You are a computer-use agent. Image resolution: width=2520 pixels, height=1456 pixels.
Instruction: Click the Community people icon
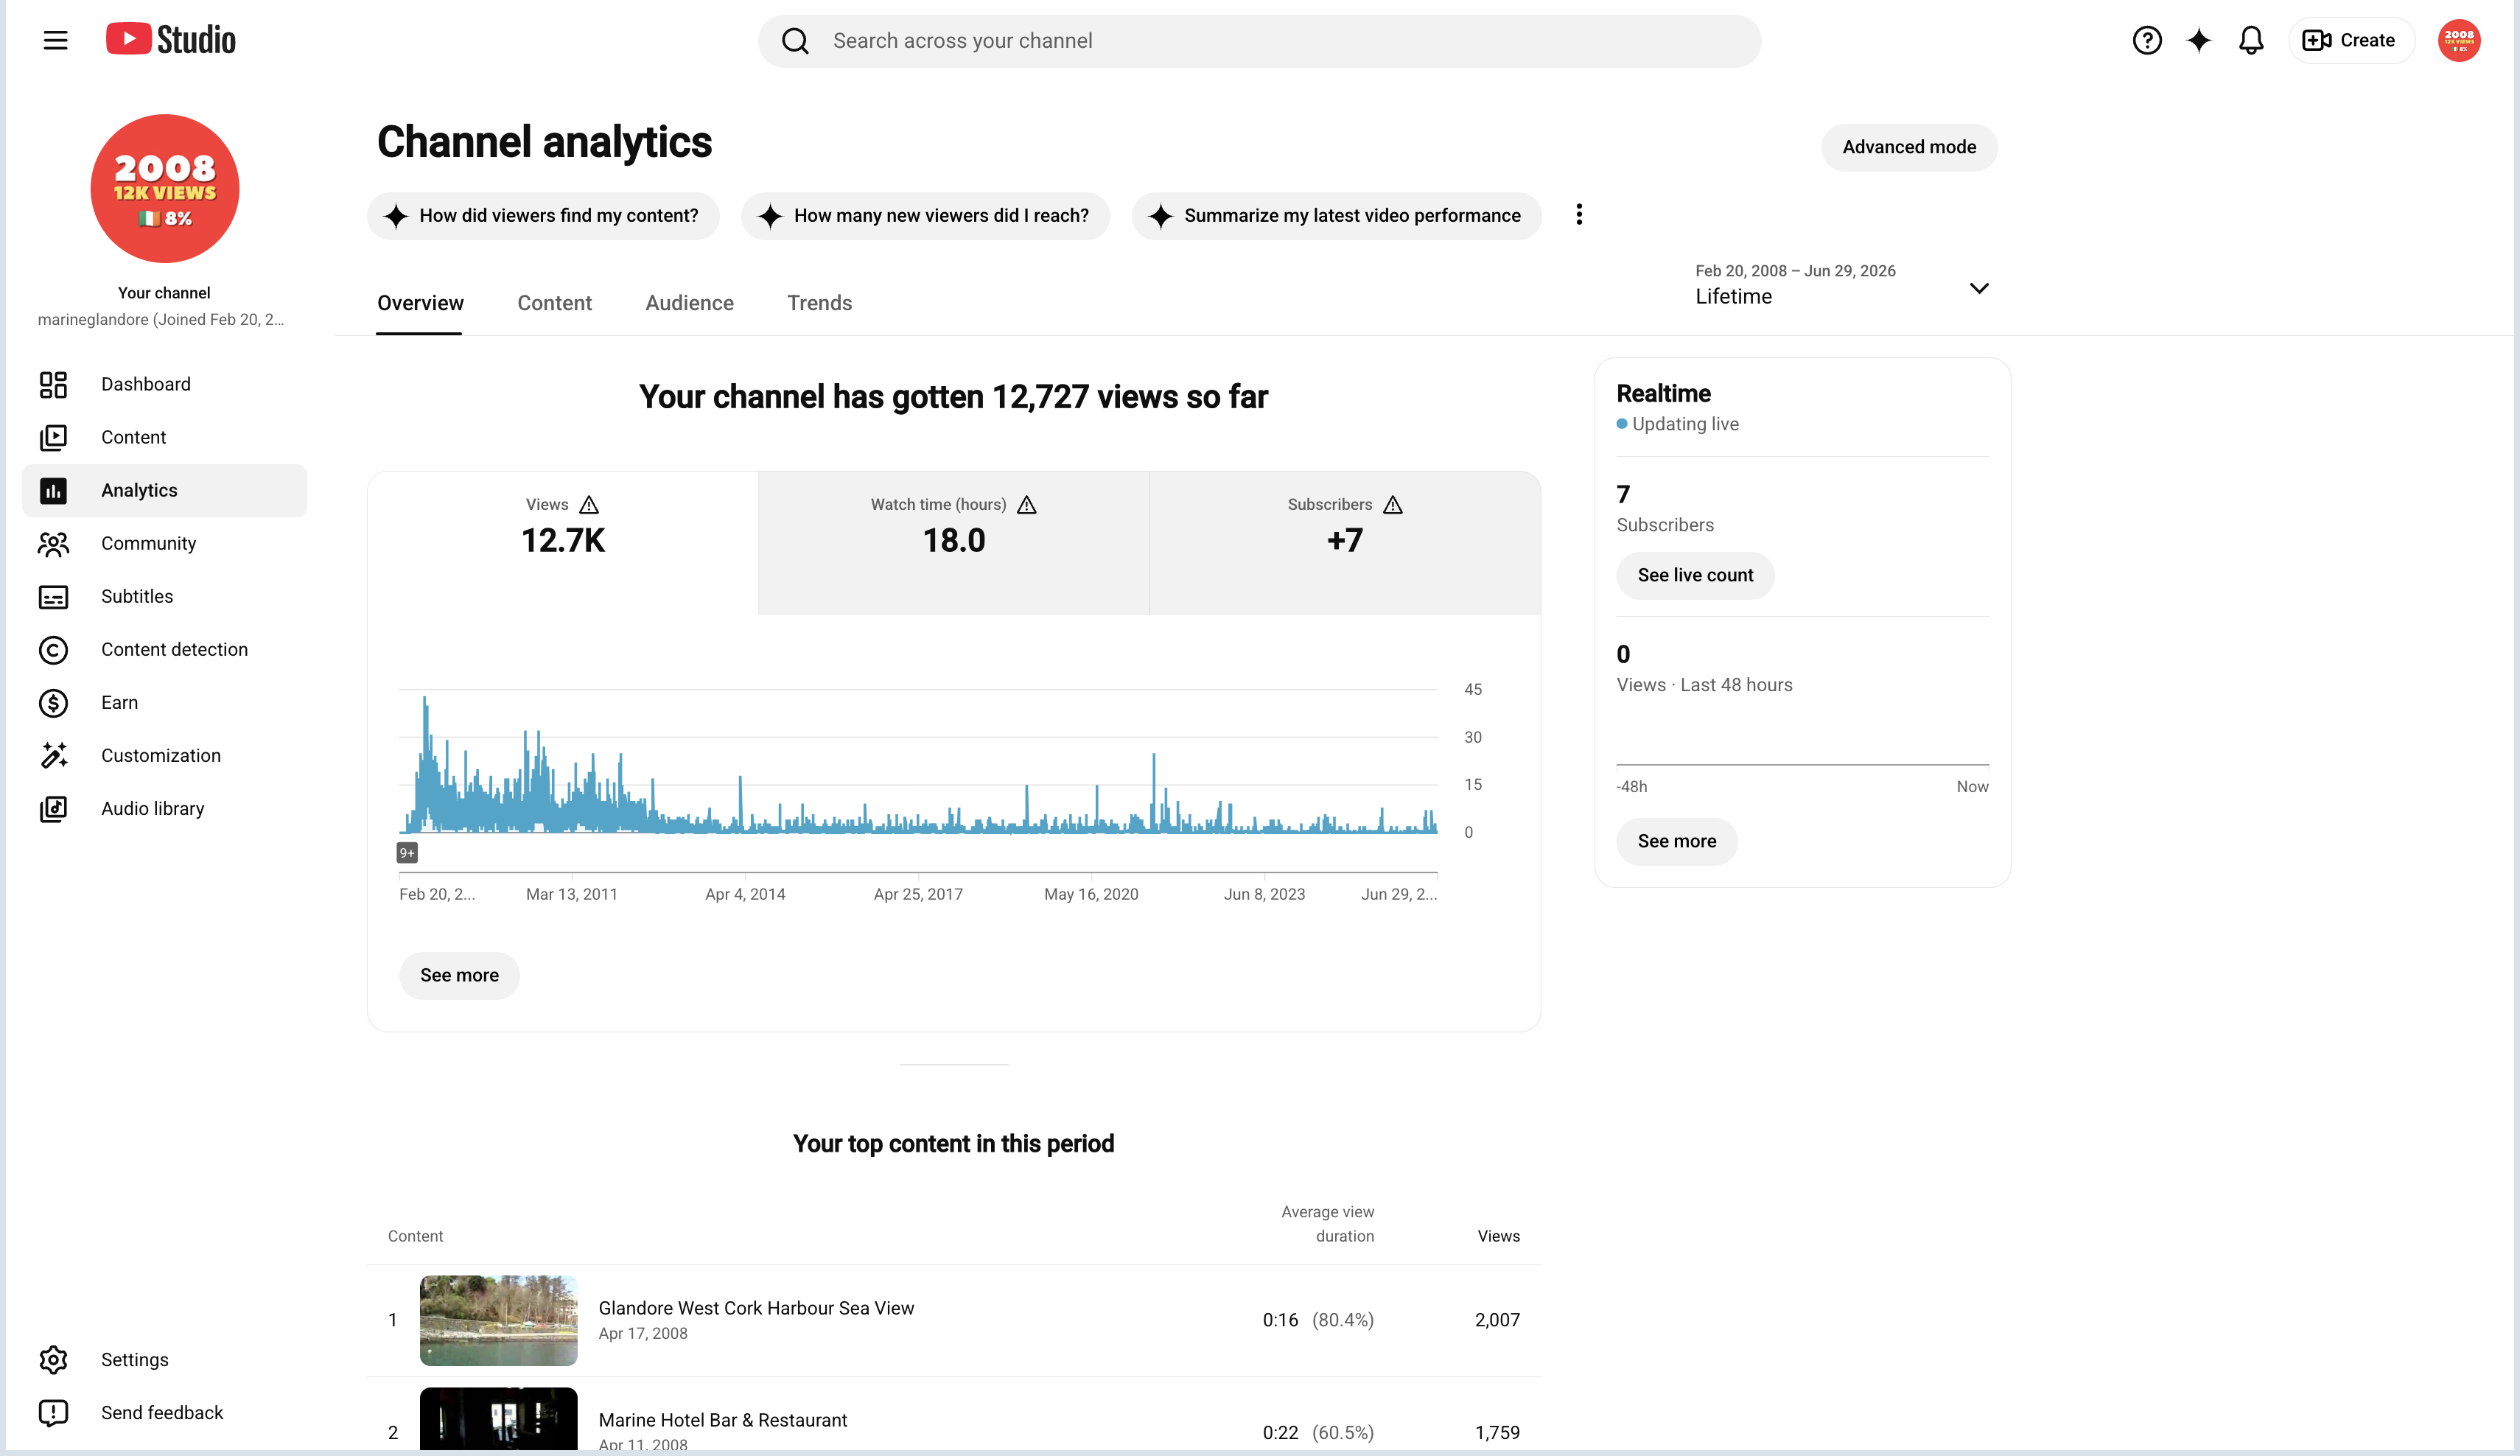[53, 543]
